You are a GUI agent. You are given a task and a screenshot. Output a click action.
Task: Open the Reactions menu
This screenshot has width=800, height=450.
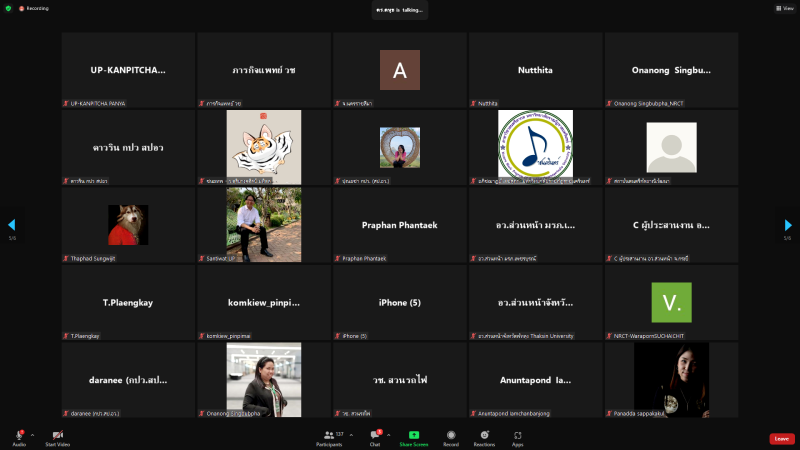(x=484, y=436)
